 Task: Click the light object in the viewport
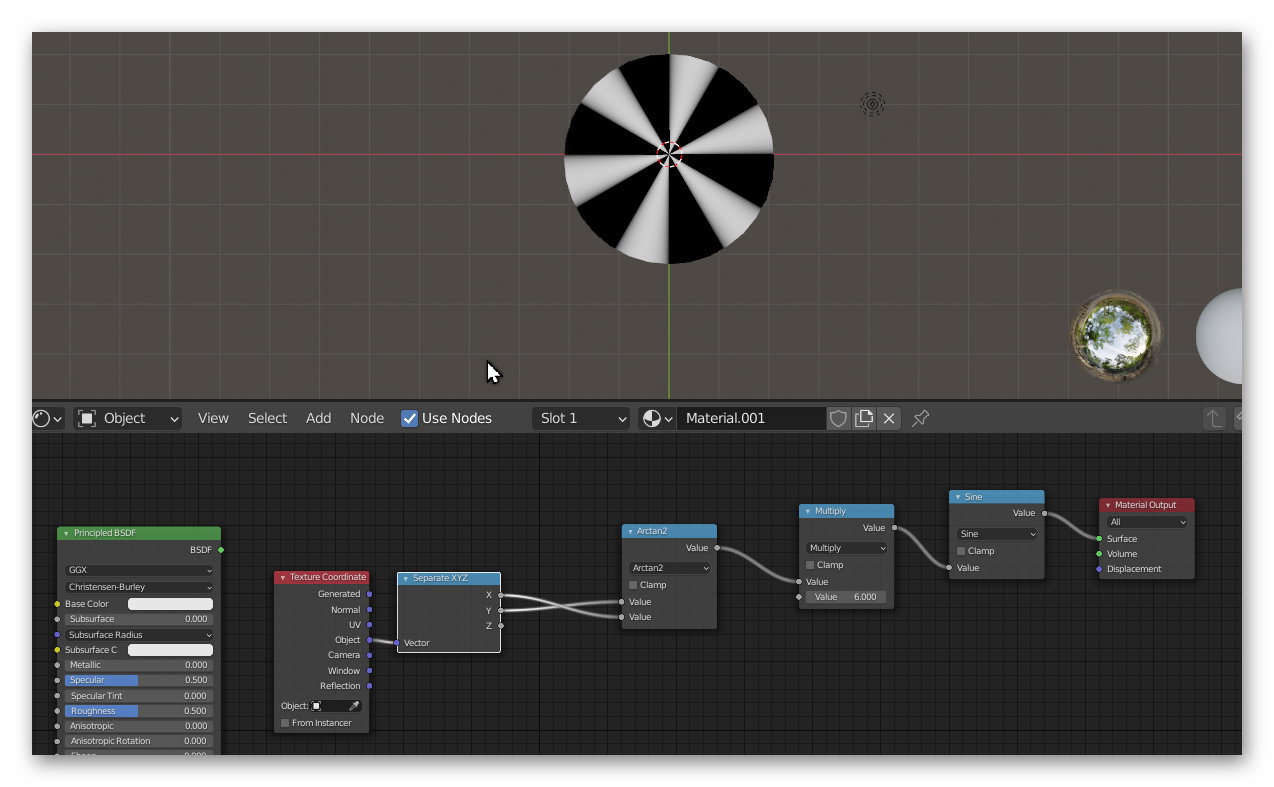coord(873,104)
